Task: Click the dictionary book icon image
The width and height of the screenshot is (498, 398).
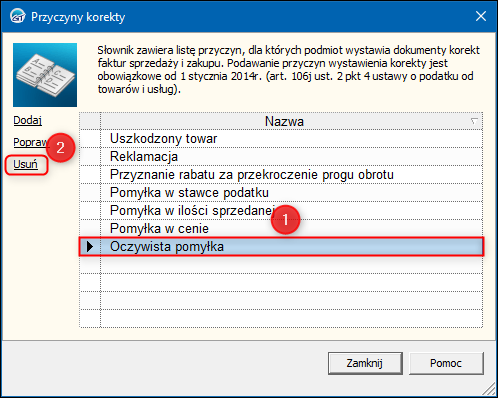Action: [x=45, y=75]
